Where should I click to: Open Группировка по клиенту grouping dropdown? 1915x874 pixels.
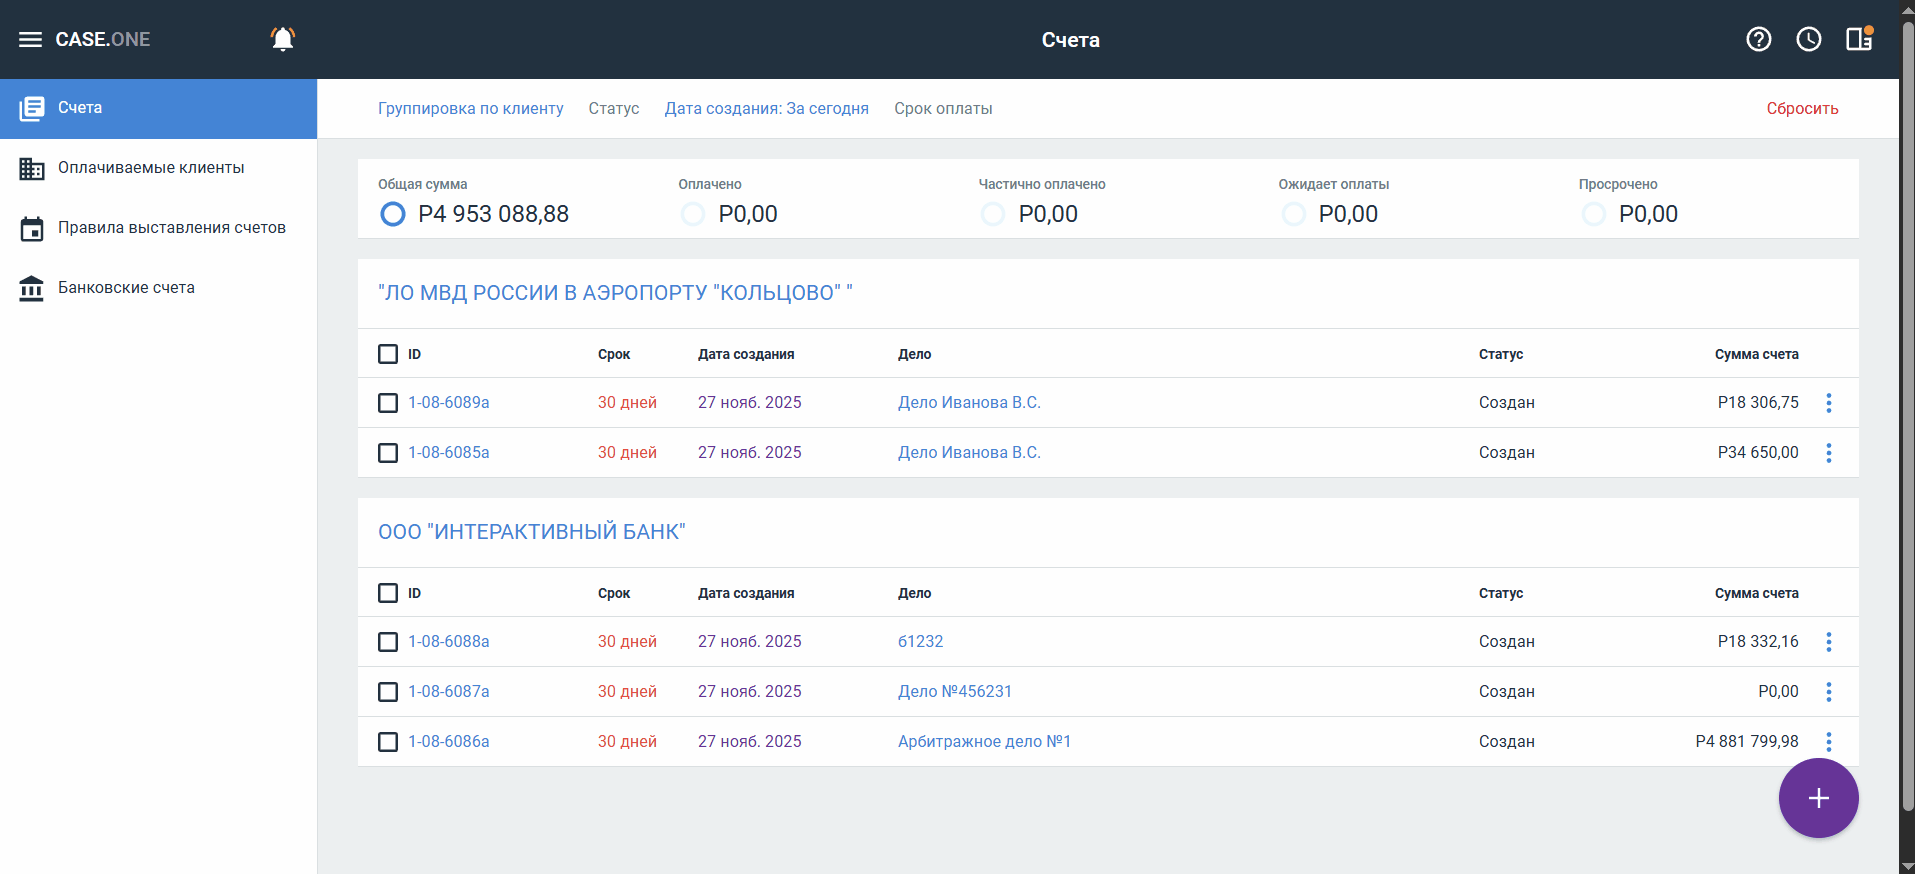[470, 109]
